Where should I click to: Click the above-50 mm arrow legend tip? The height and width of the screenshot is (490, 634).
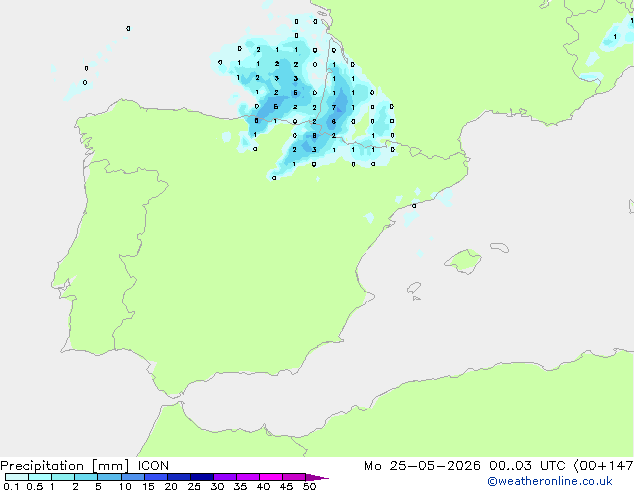[x=317, y=477]
